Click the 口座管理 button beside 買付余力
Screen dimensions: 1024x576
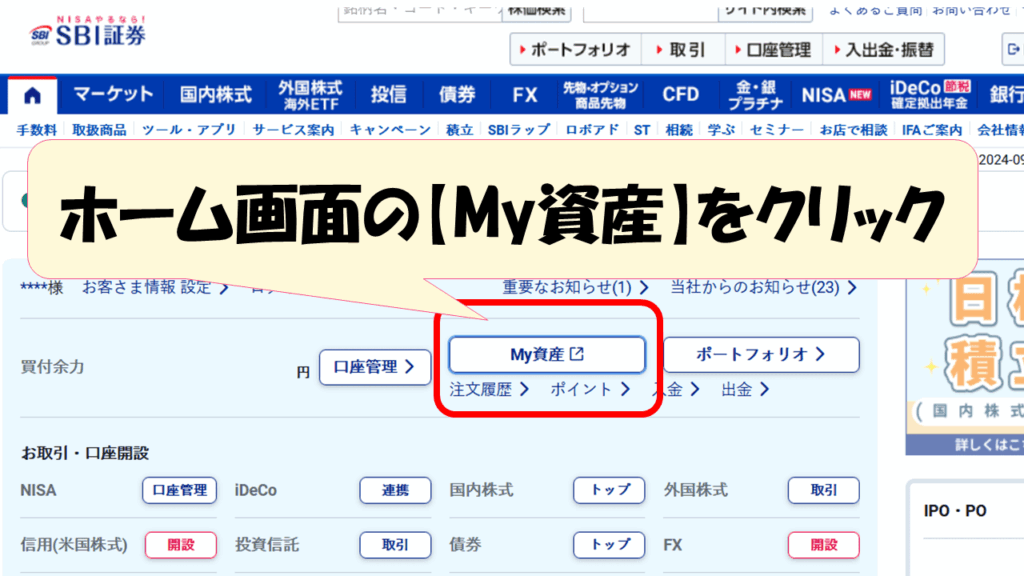coord(375,367)
